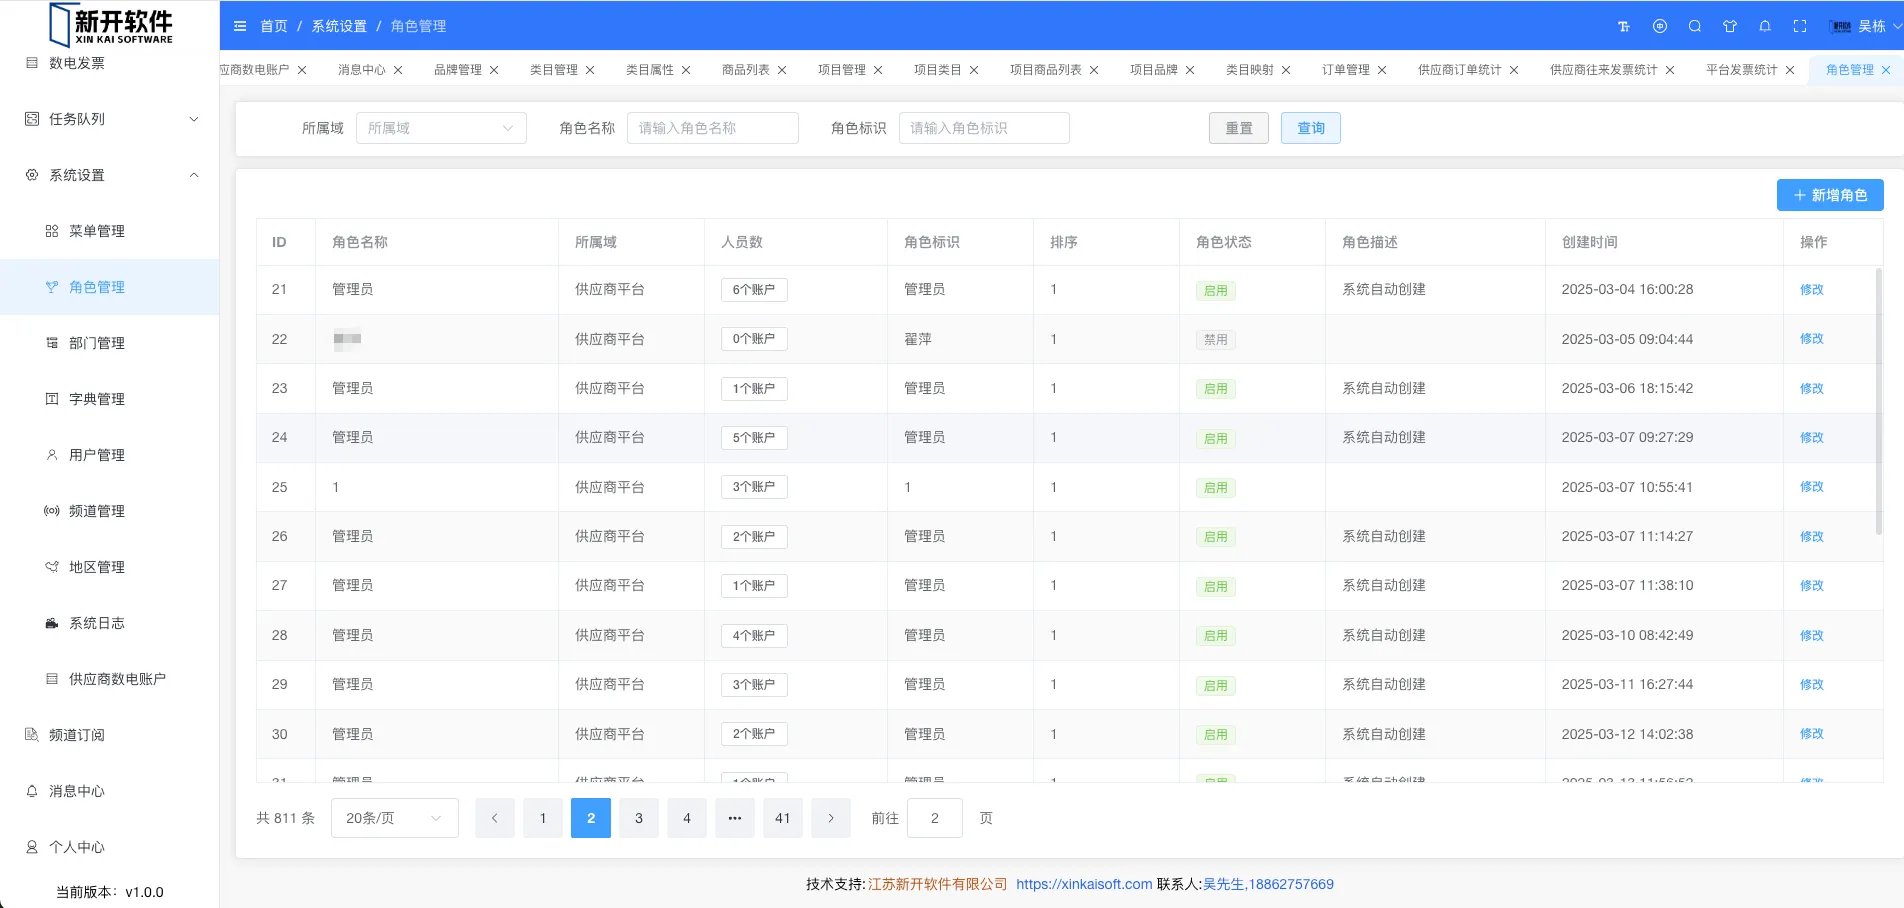Screen dimensions: 1904x908
Task: Open 用户管理 in the sidebar
Action: [x=97, y=455]
